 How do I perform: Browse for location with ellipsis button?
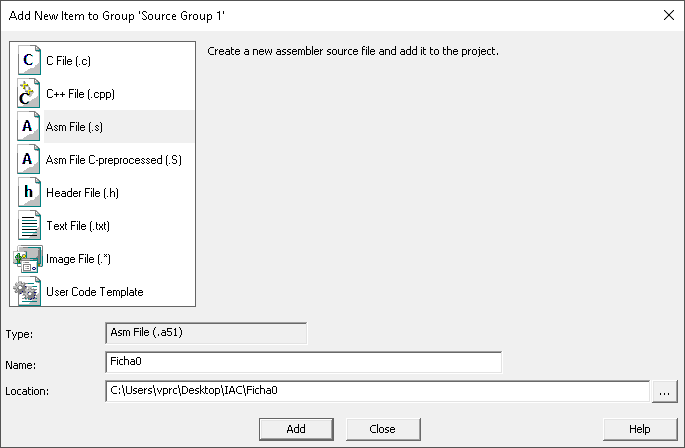click(x=665, y=391)
